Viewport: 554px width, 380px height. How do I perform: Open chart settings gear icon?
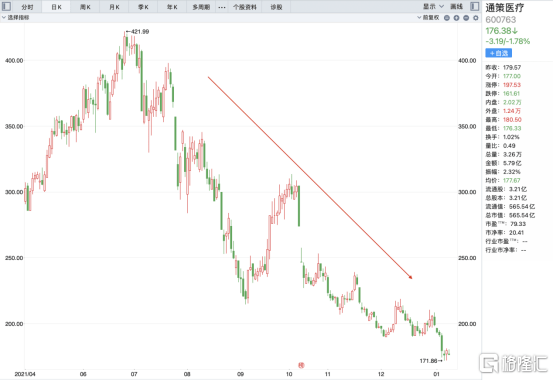click(476, 18)
